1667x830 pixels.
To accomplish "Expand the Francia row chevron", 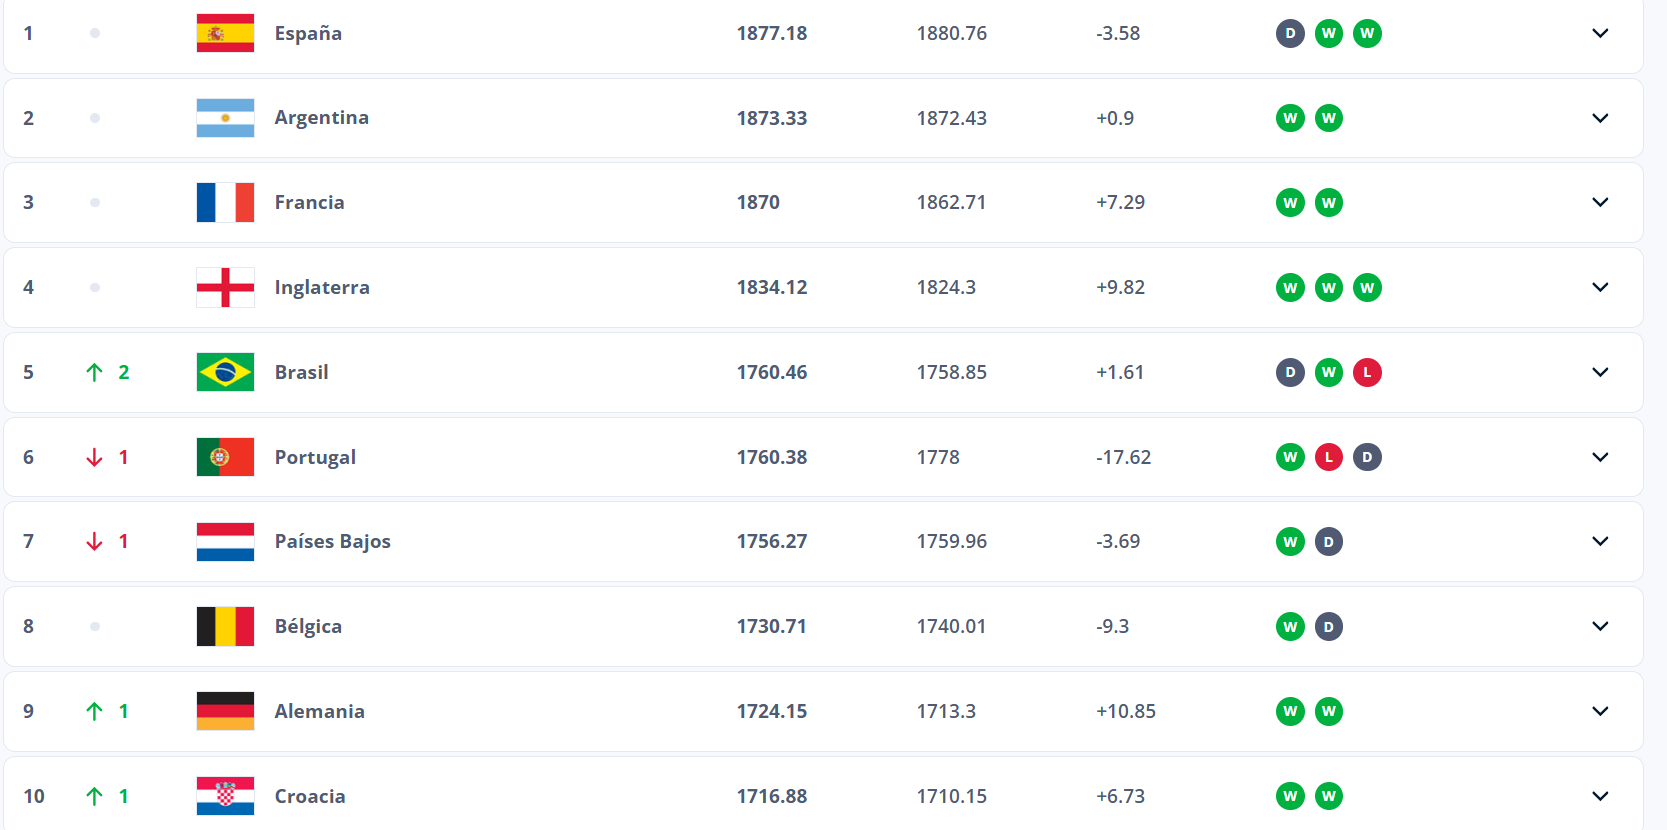I will 1600,202.
